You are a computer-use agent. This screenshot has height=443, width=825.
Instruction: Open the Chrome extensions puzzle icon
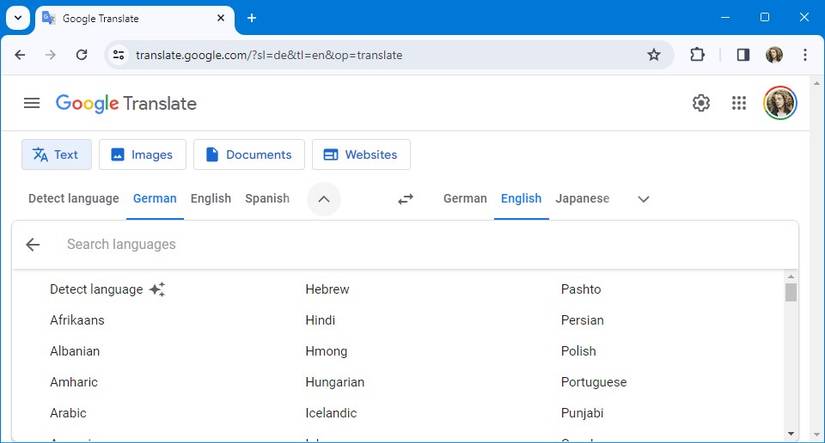point(697,55)
